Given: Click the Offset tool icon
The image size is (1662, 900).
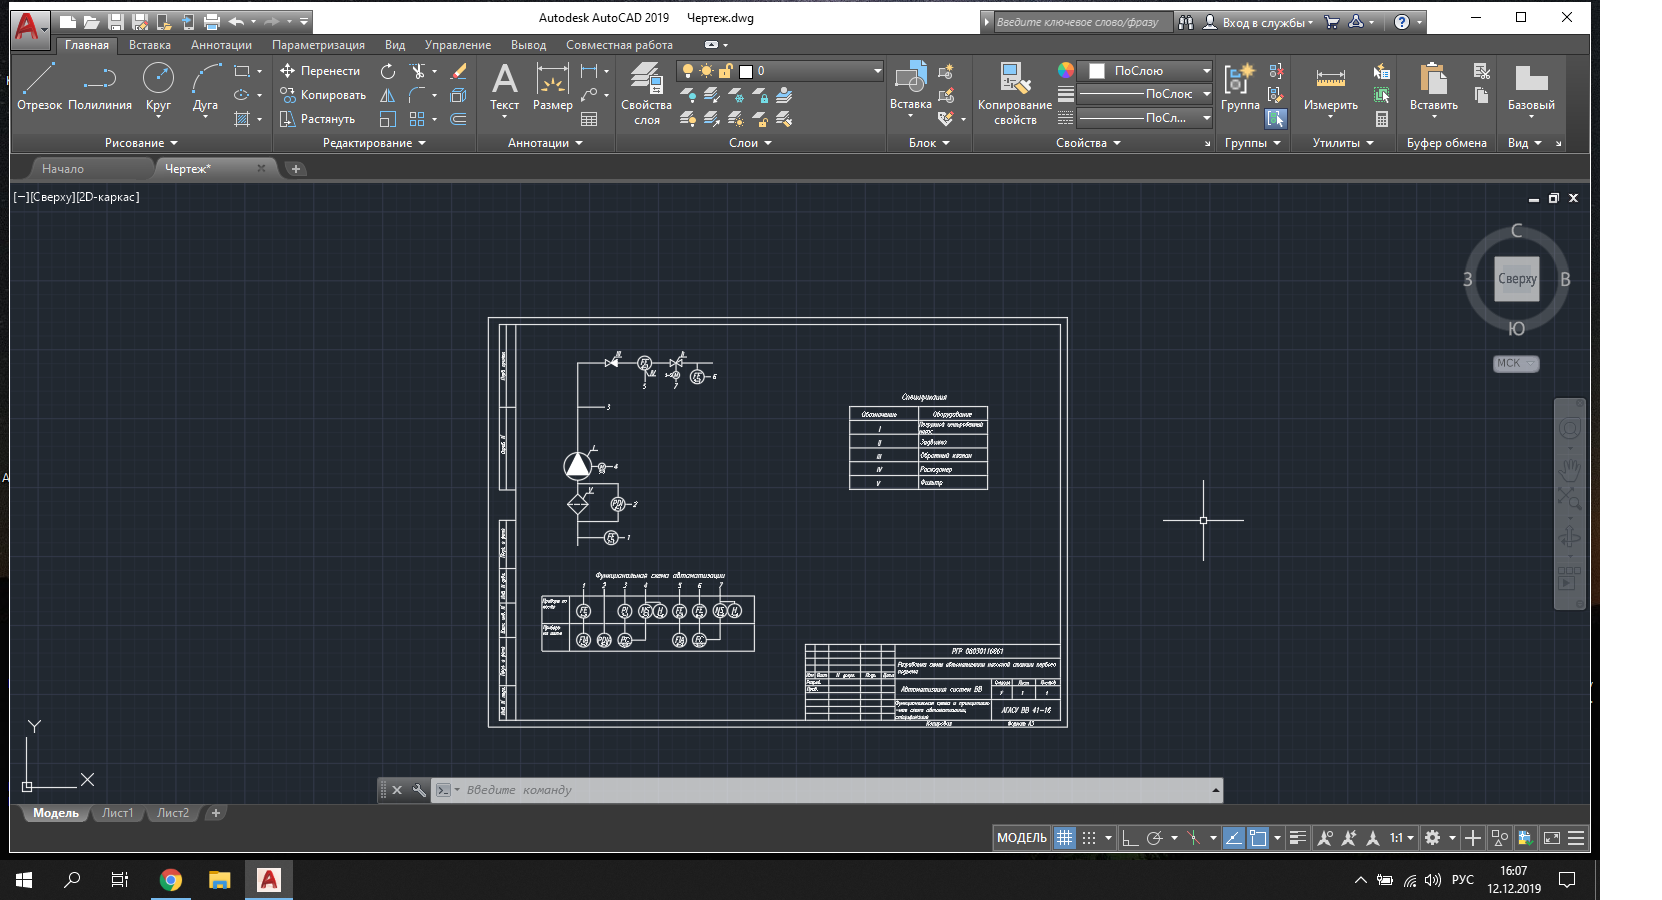Looking at the screenshot, I should (x=459, y=119).
